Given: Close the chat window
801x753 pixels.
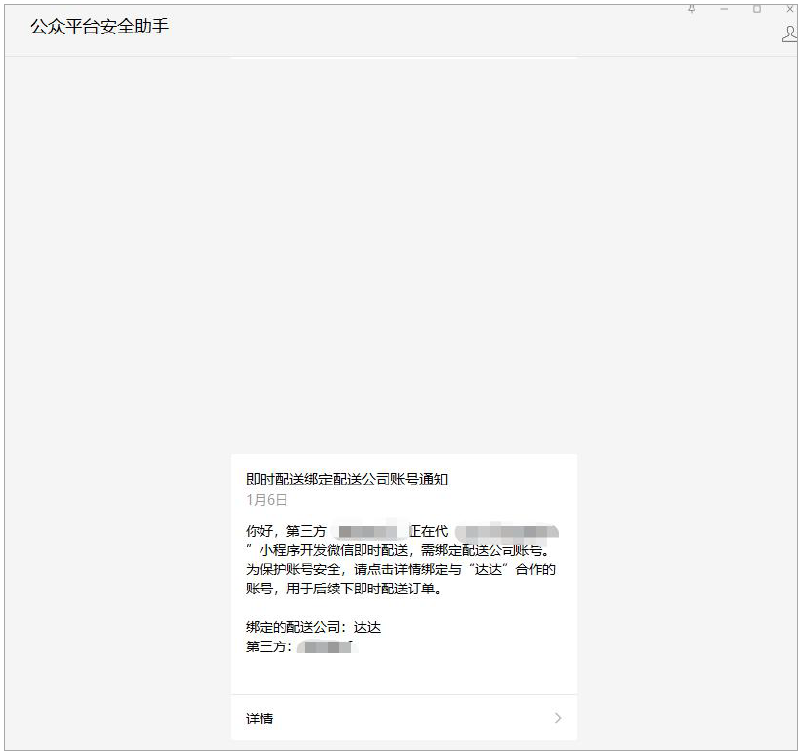Looking at the screenshot, I should point(789,9).
